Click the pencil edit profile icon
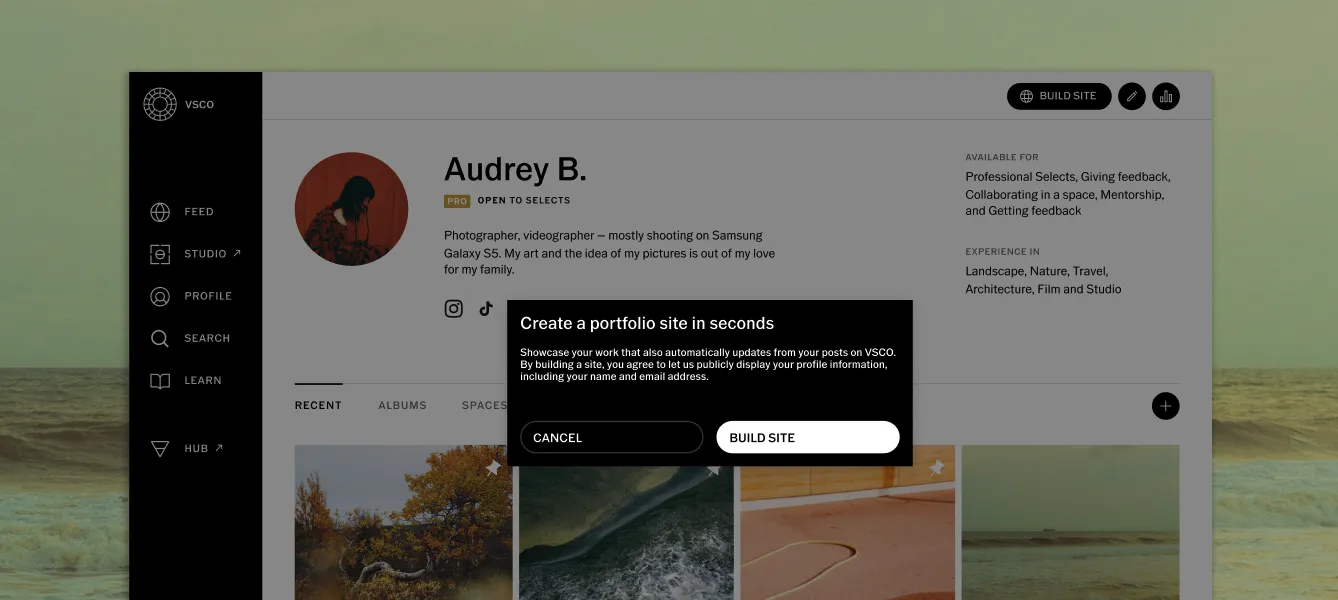Screen dimensions: 1338x600 [x=1131, y=96]
